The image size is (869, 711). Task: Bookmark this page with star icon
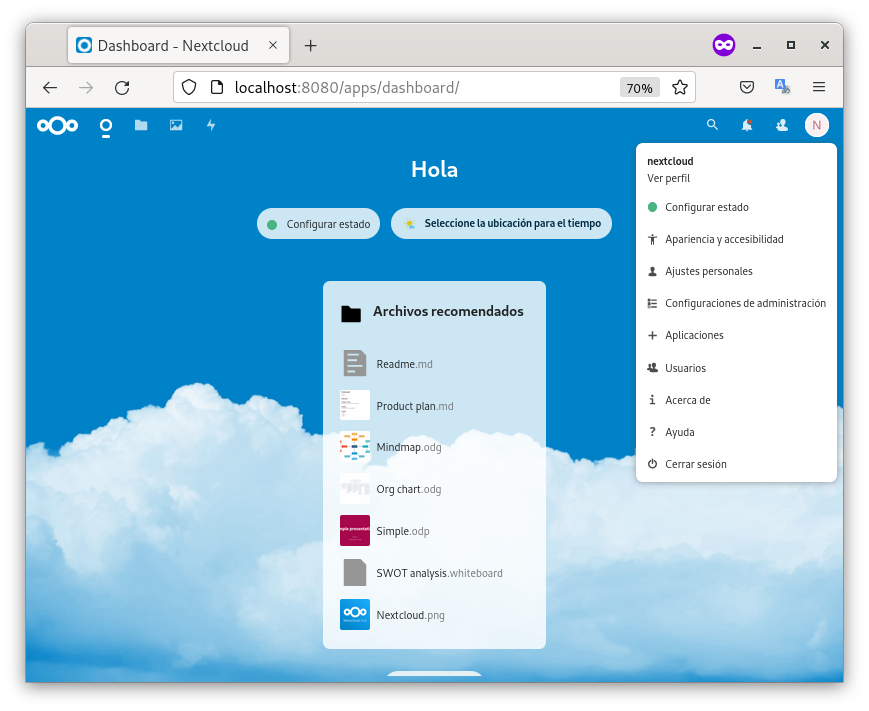coord(680,87)
